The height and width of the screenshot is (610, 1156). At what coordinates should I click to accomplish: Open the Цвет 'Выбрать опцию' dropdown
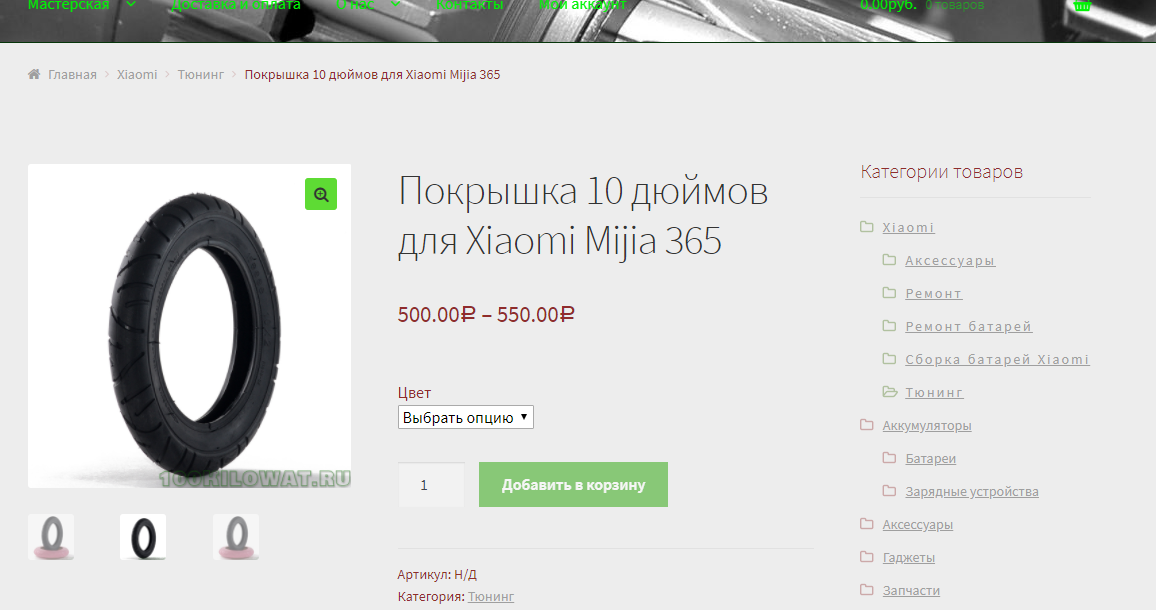[x=465, y=417]
